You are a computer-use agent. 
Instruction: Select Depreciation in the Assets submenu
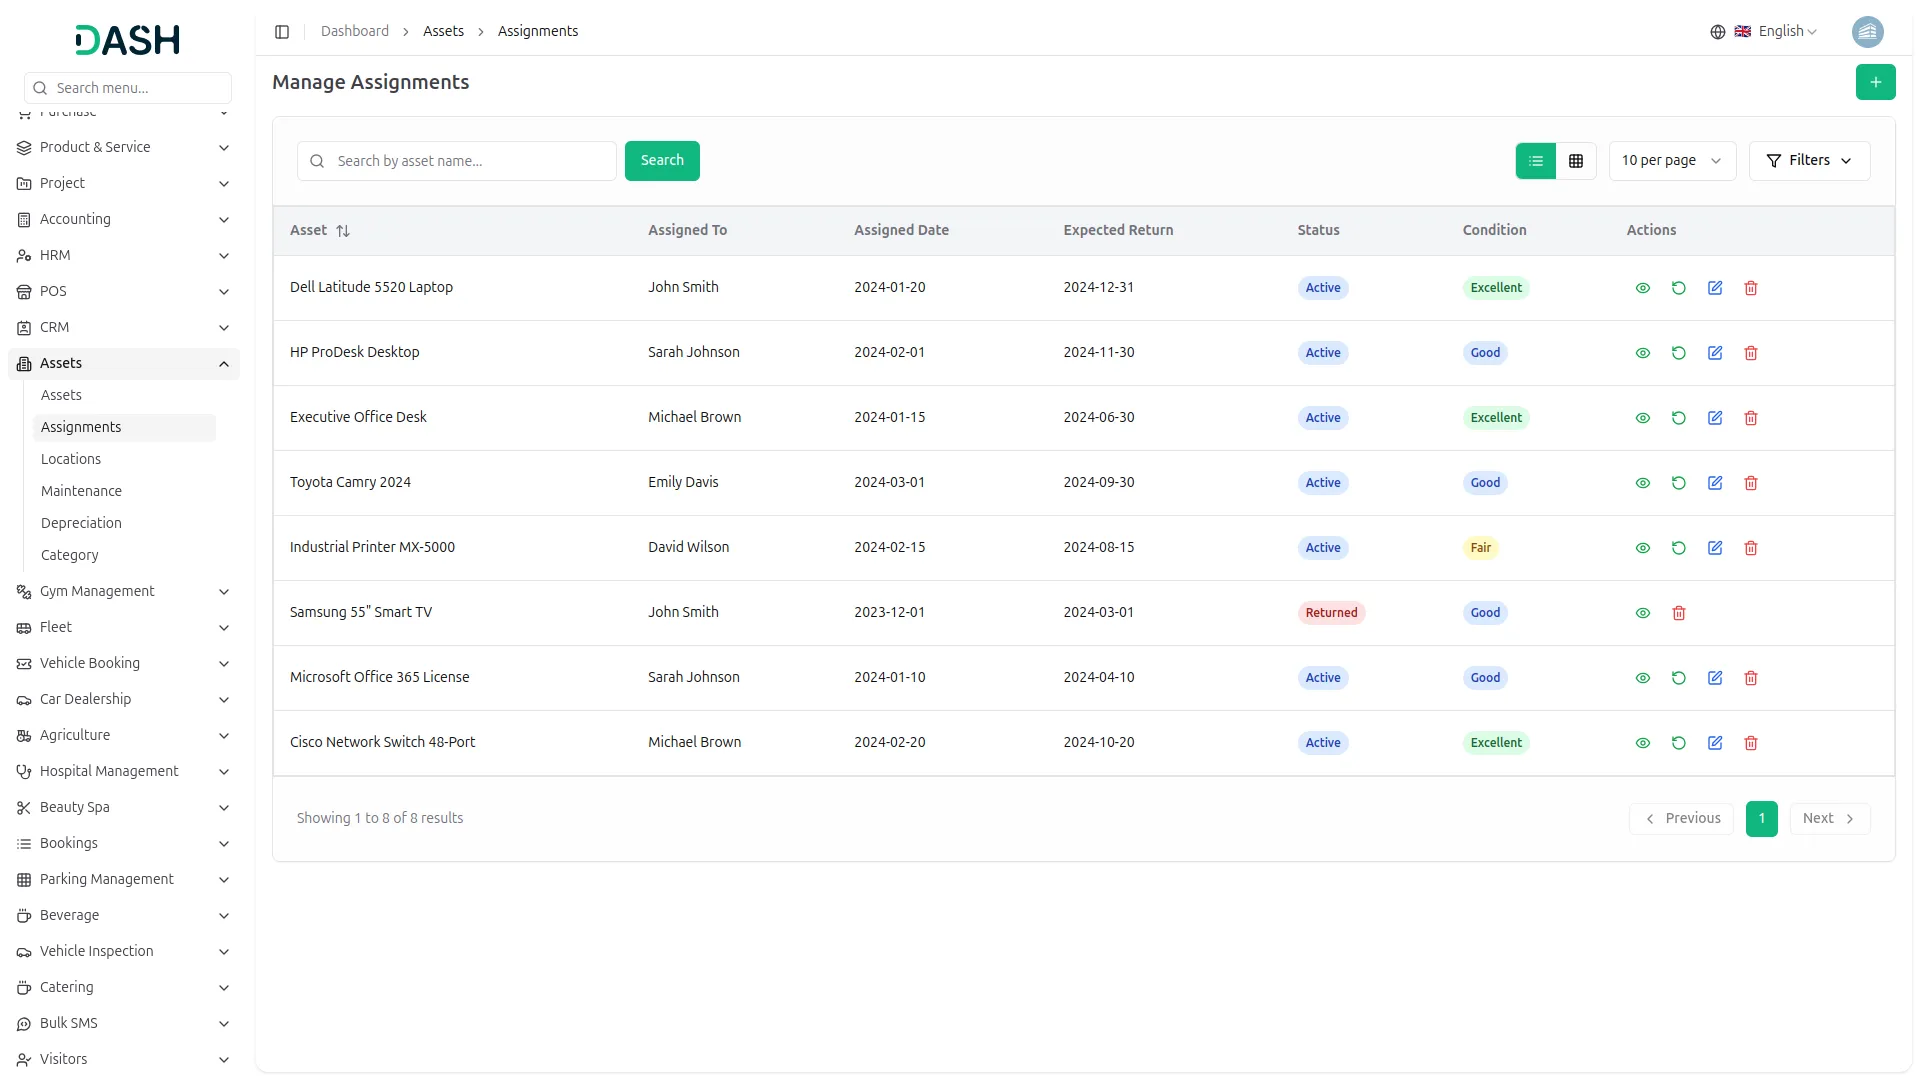pyautogui.click(x=81, y=523)
